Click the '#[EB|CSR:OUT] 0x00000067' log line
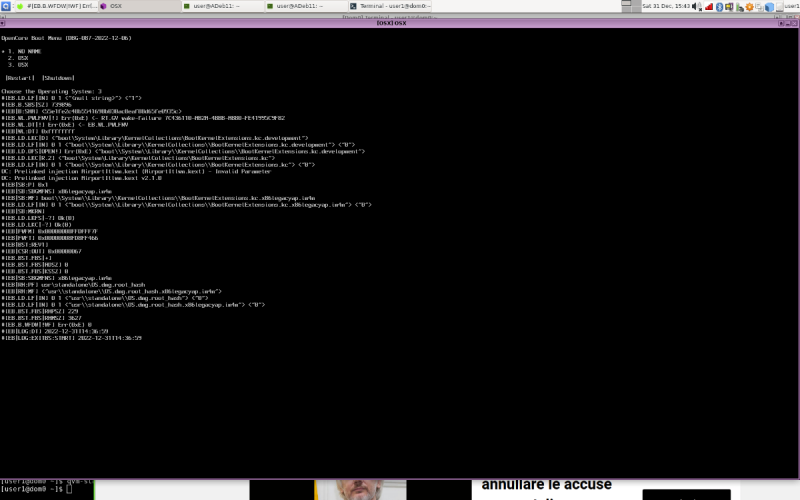Screen dimensions: 800x500 tap(41, 251)
